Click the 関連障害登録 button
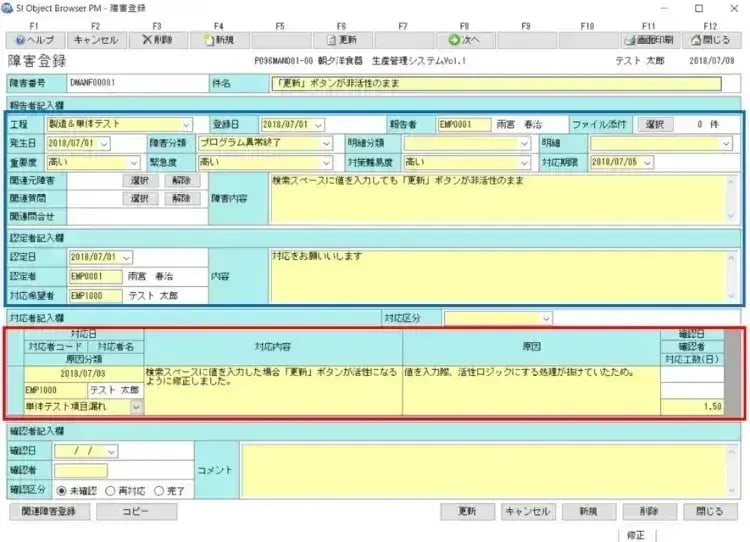Image resolution: width=750 pixels, height=542 pixels. click(49, 511)
